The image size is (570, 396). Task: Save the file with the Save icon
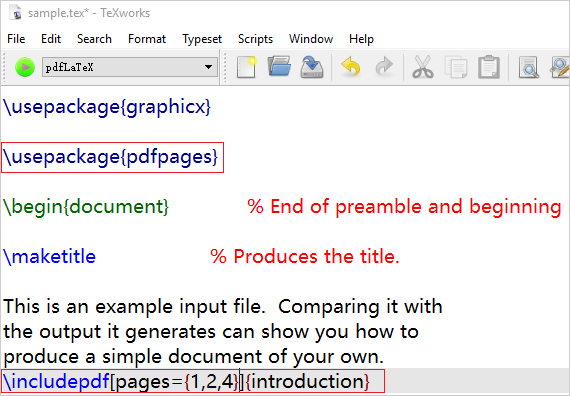[x=312, y=67]
